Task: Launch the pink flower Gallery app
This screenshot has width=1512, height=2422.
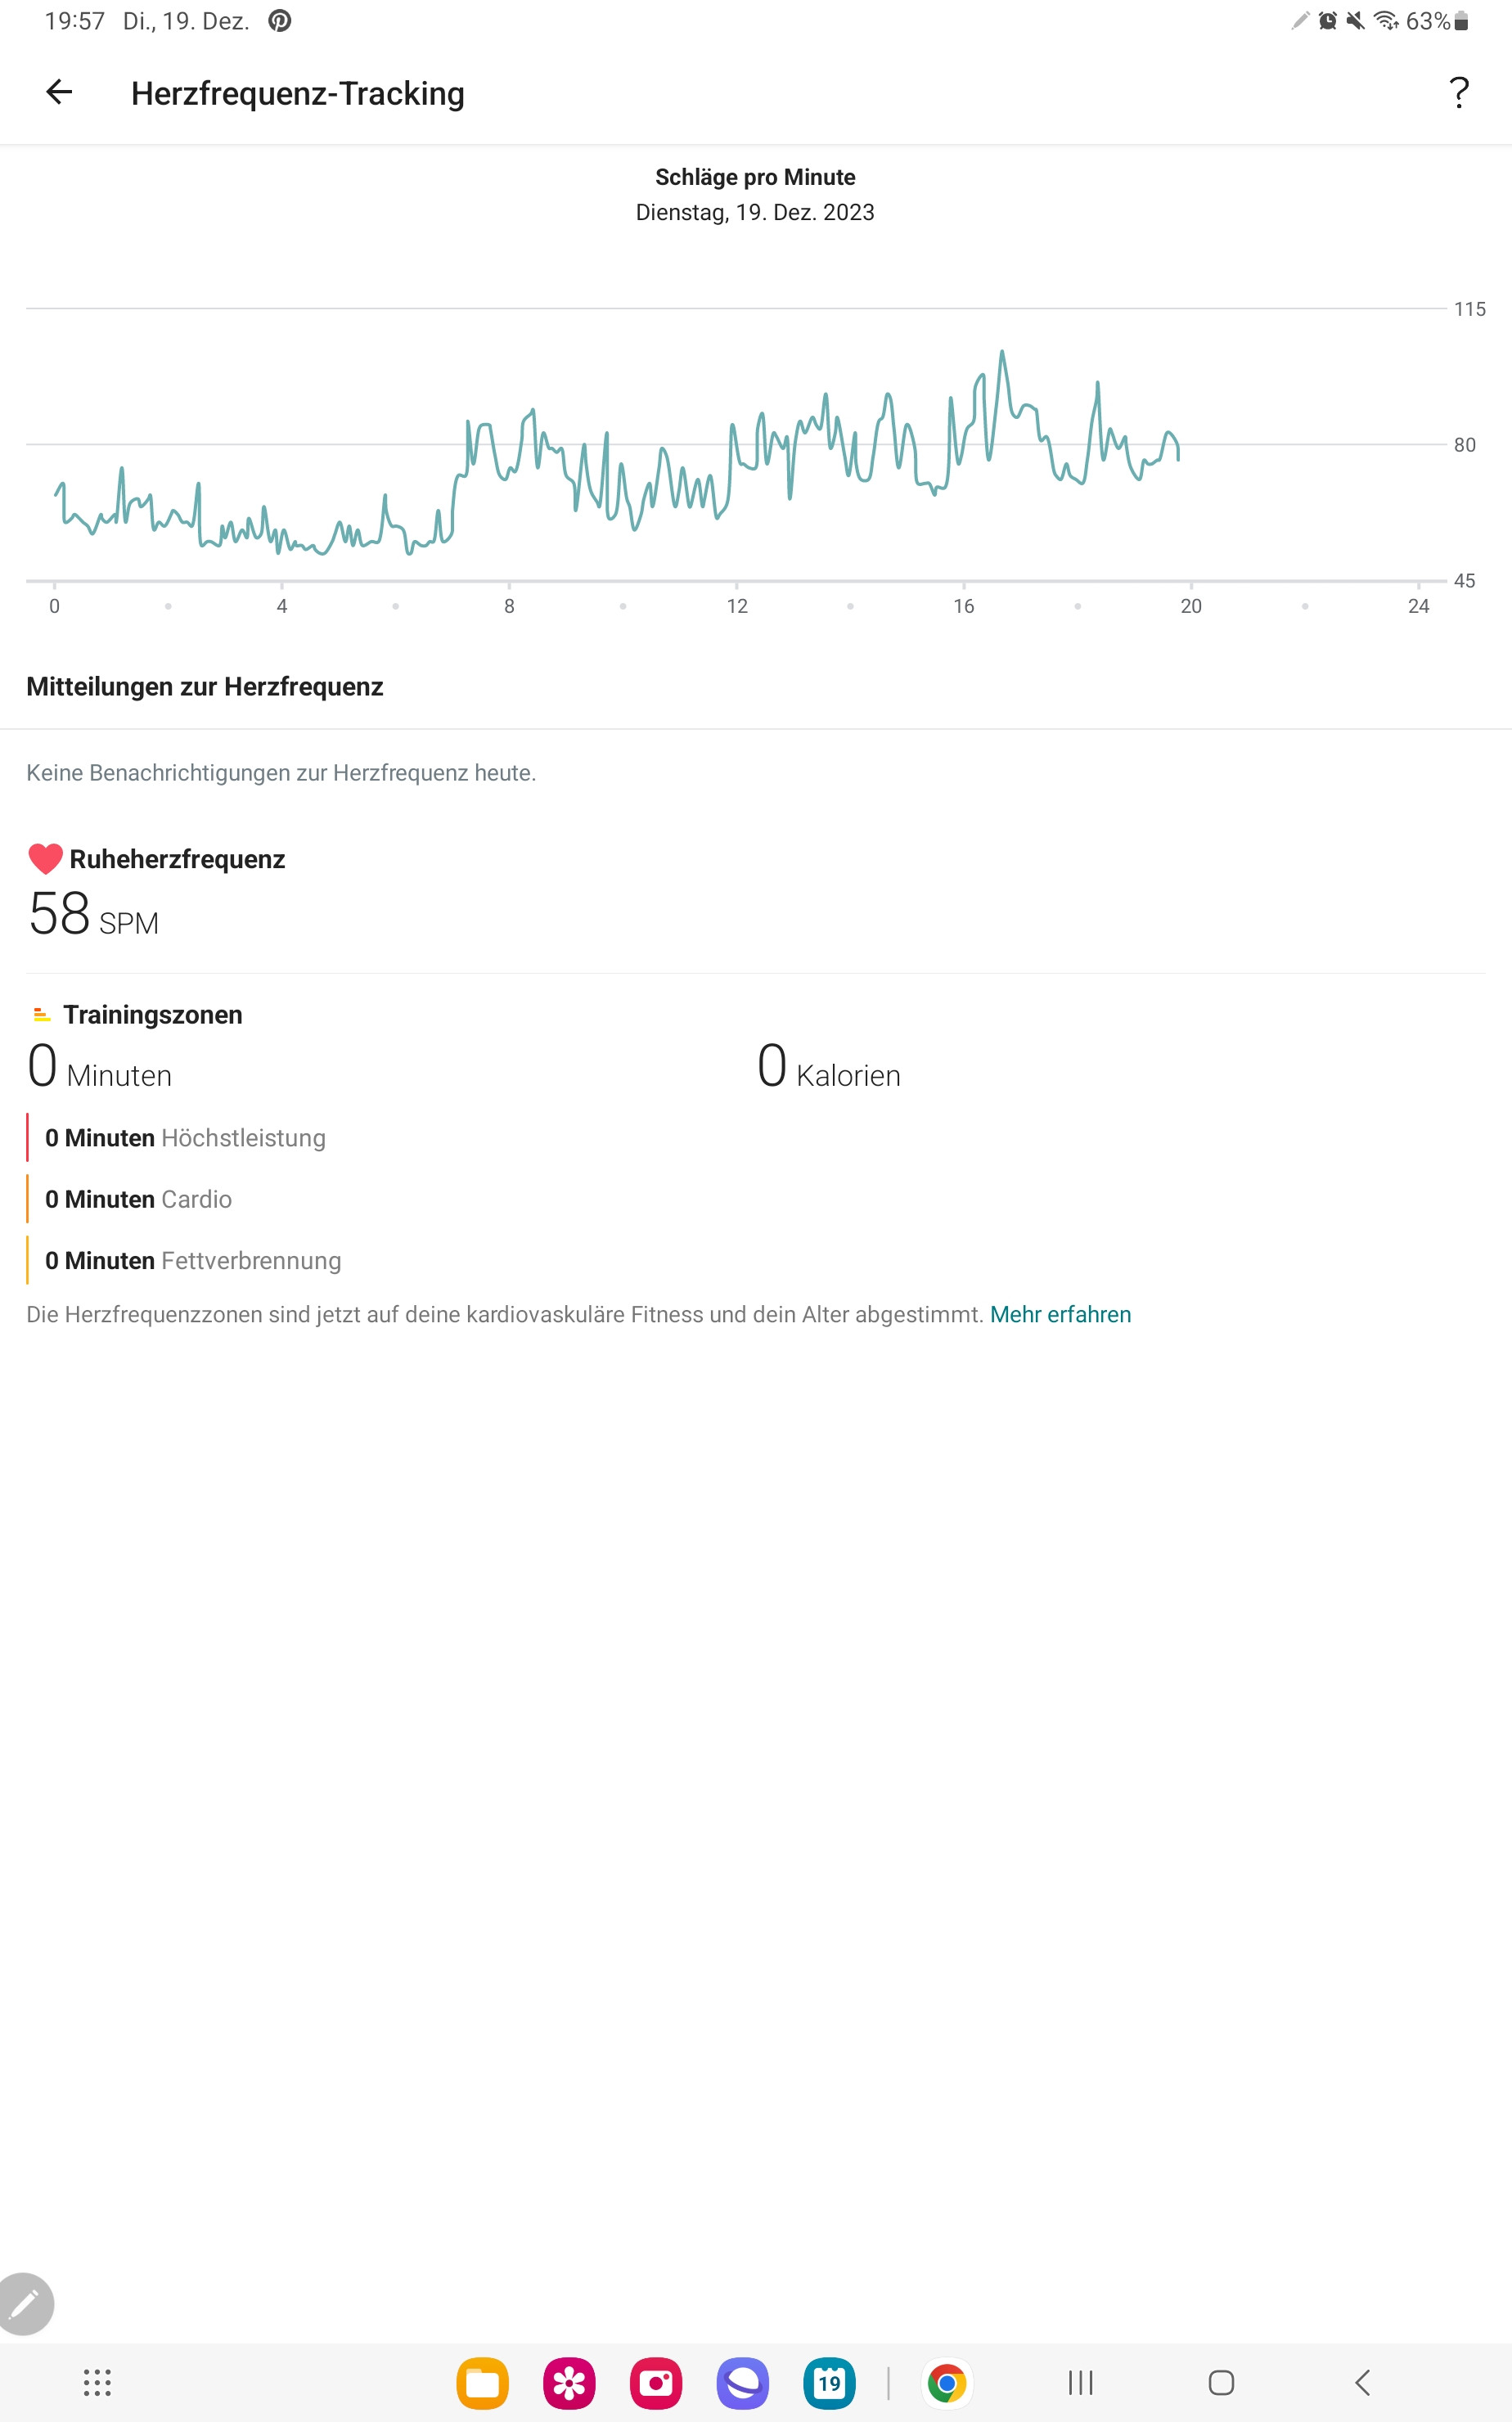Action: [x=569, y=2383]
